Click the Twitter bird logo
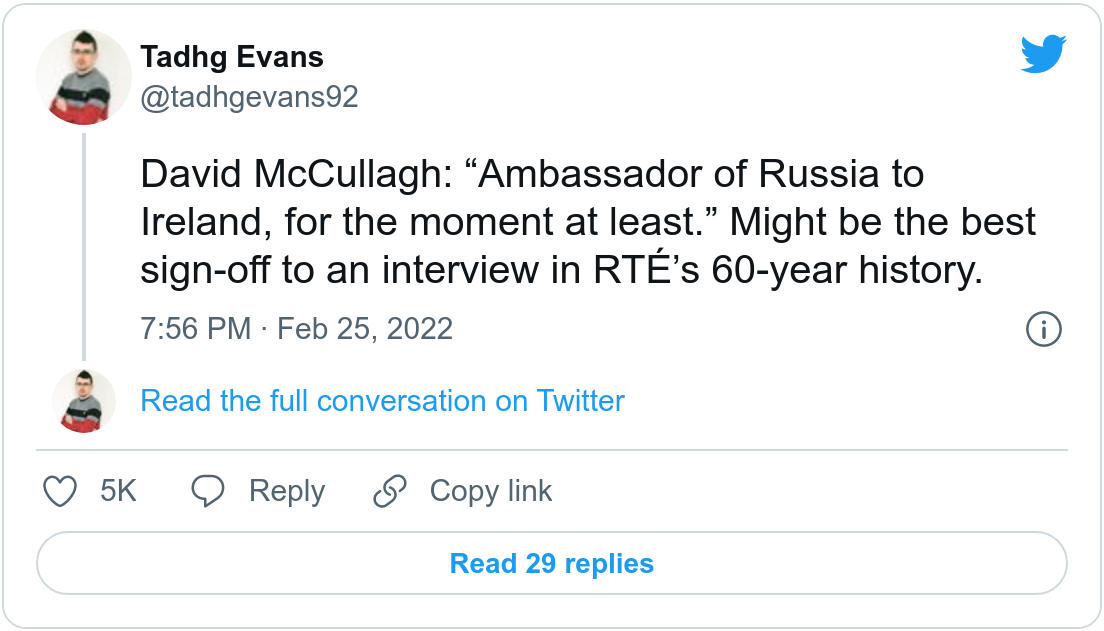Screen dimensions: 1104x631 point(1044,55)
